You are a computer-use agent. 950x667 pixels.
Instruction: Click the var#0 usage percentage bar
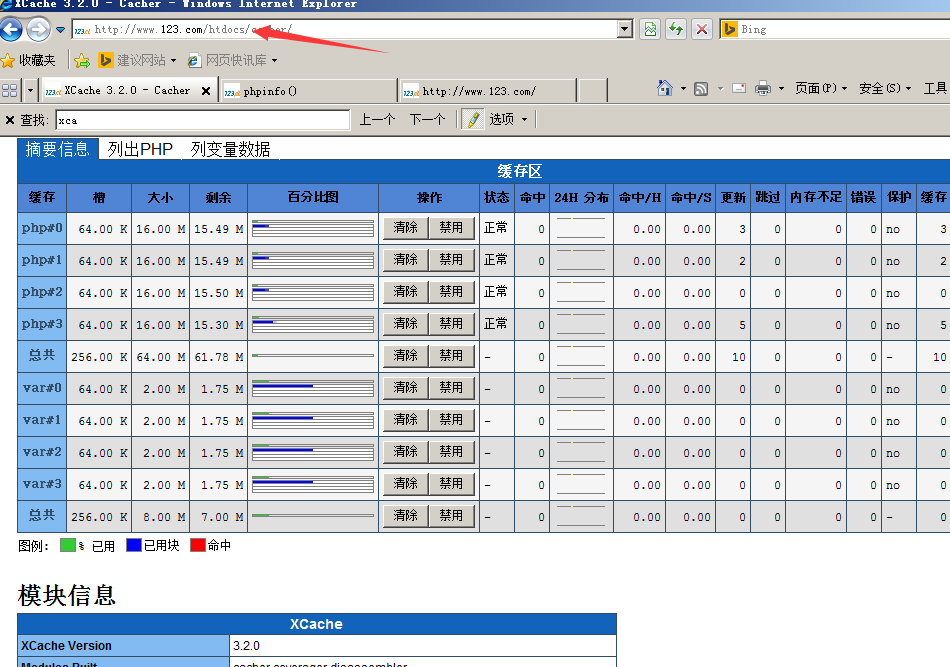(x=313, y=388)
